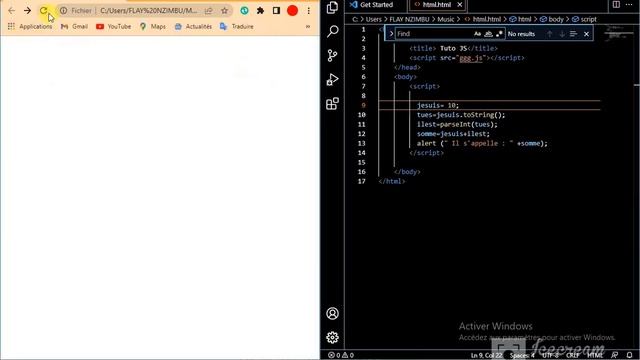
Task: Open Chrome Extensions puzzle icon
Action: click(x=260, y=11)
